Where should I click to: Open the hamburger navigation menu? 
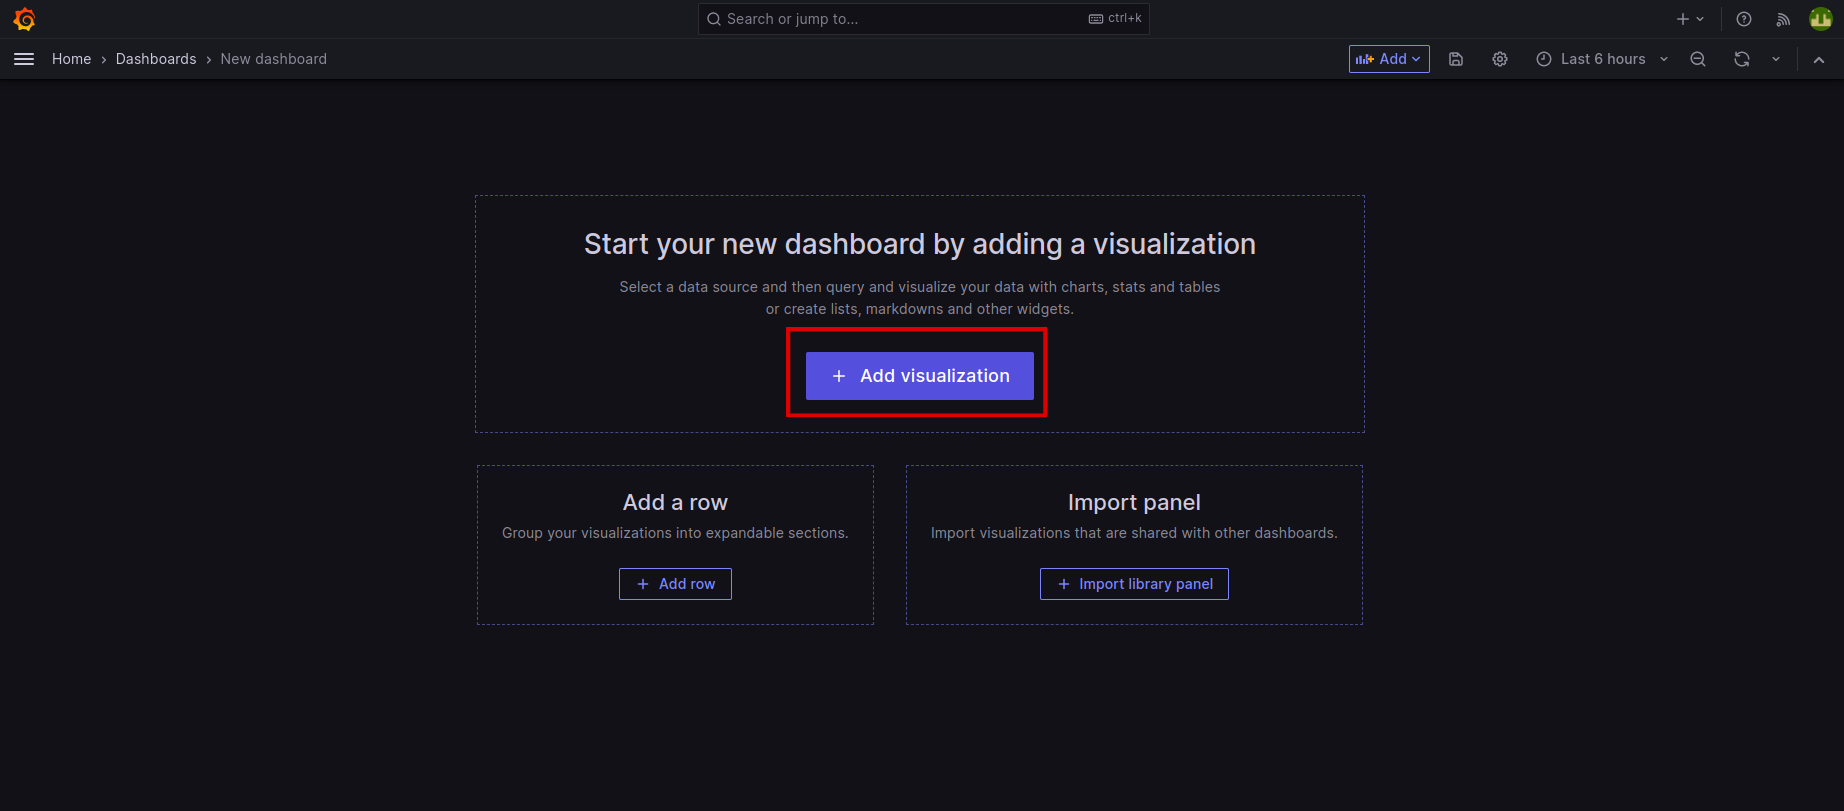tap(24, 59)
